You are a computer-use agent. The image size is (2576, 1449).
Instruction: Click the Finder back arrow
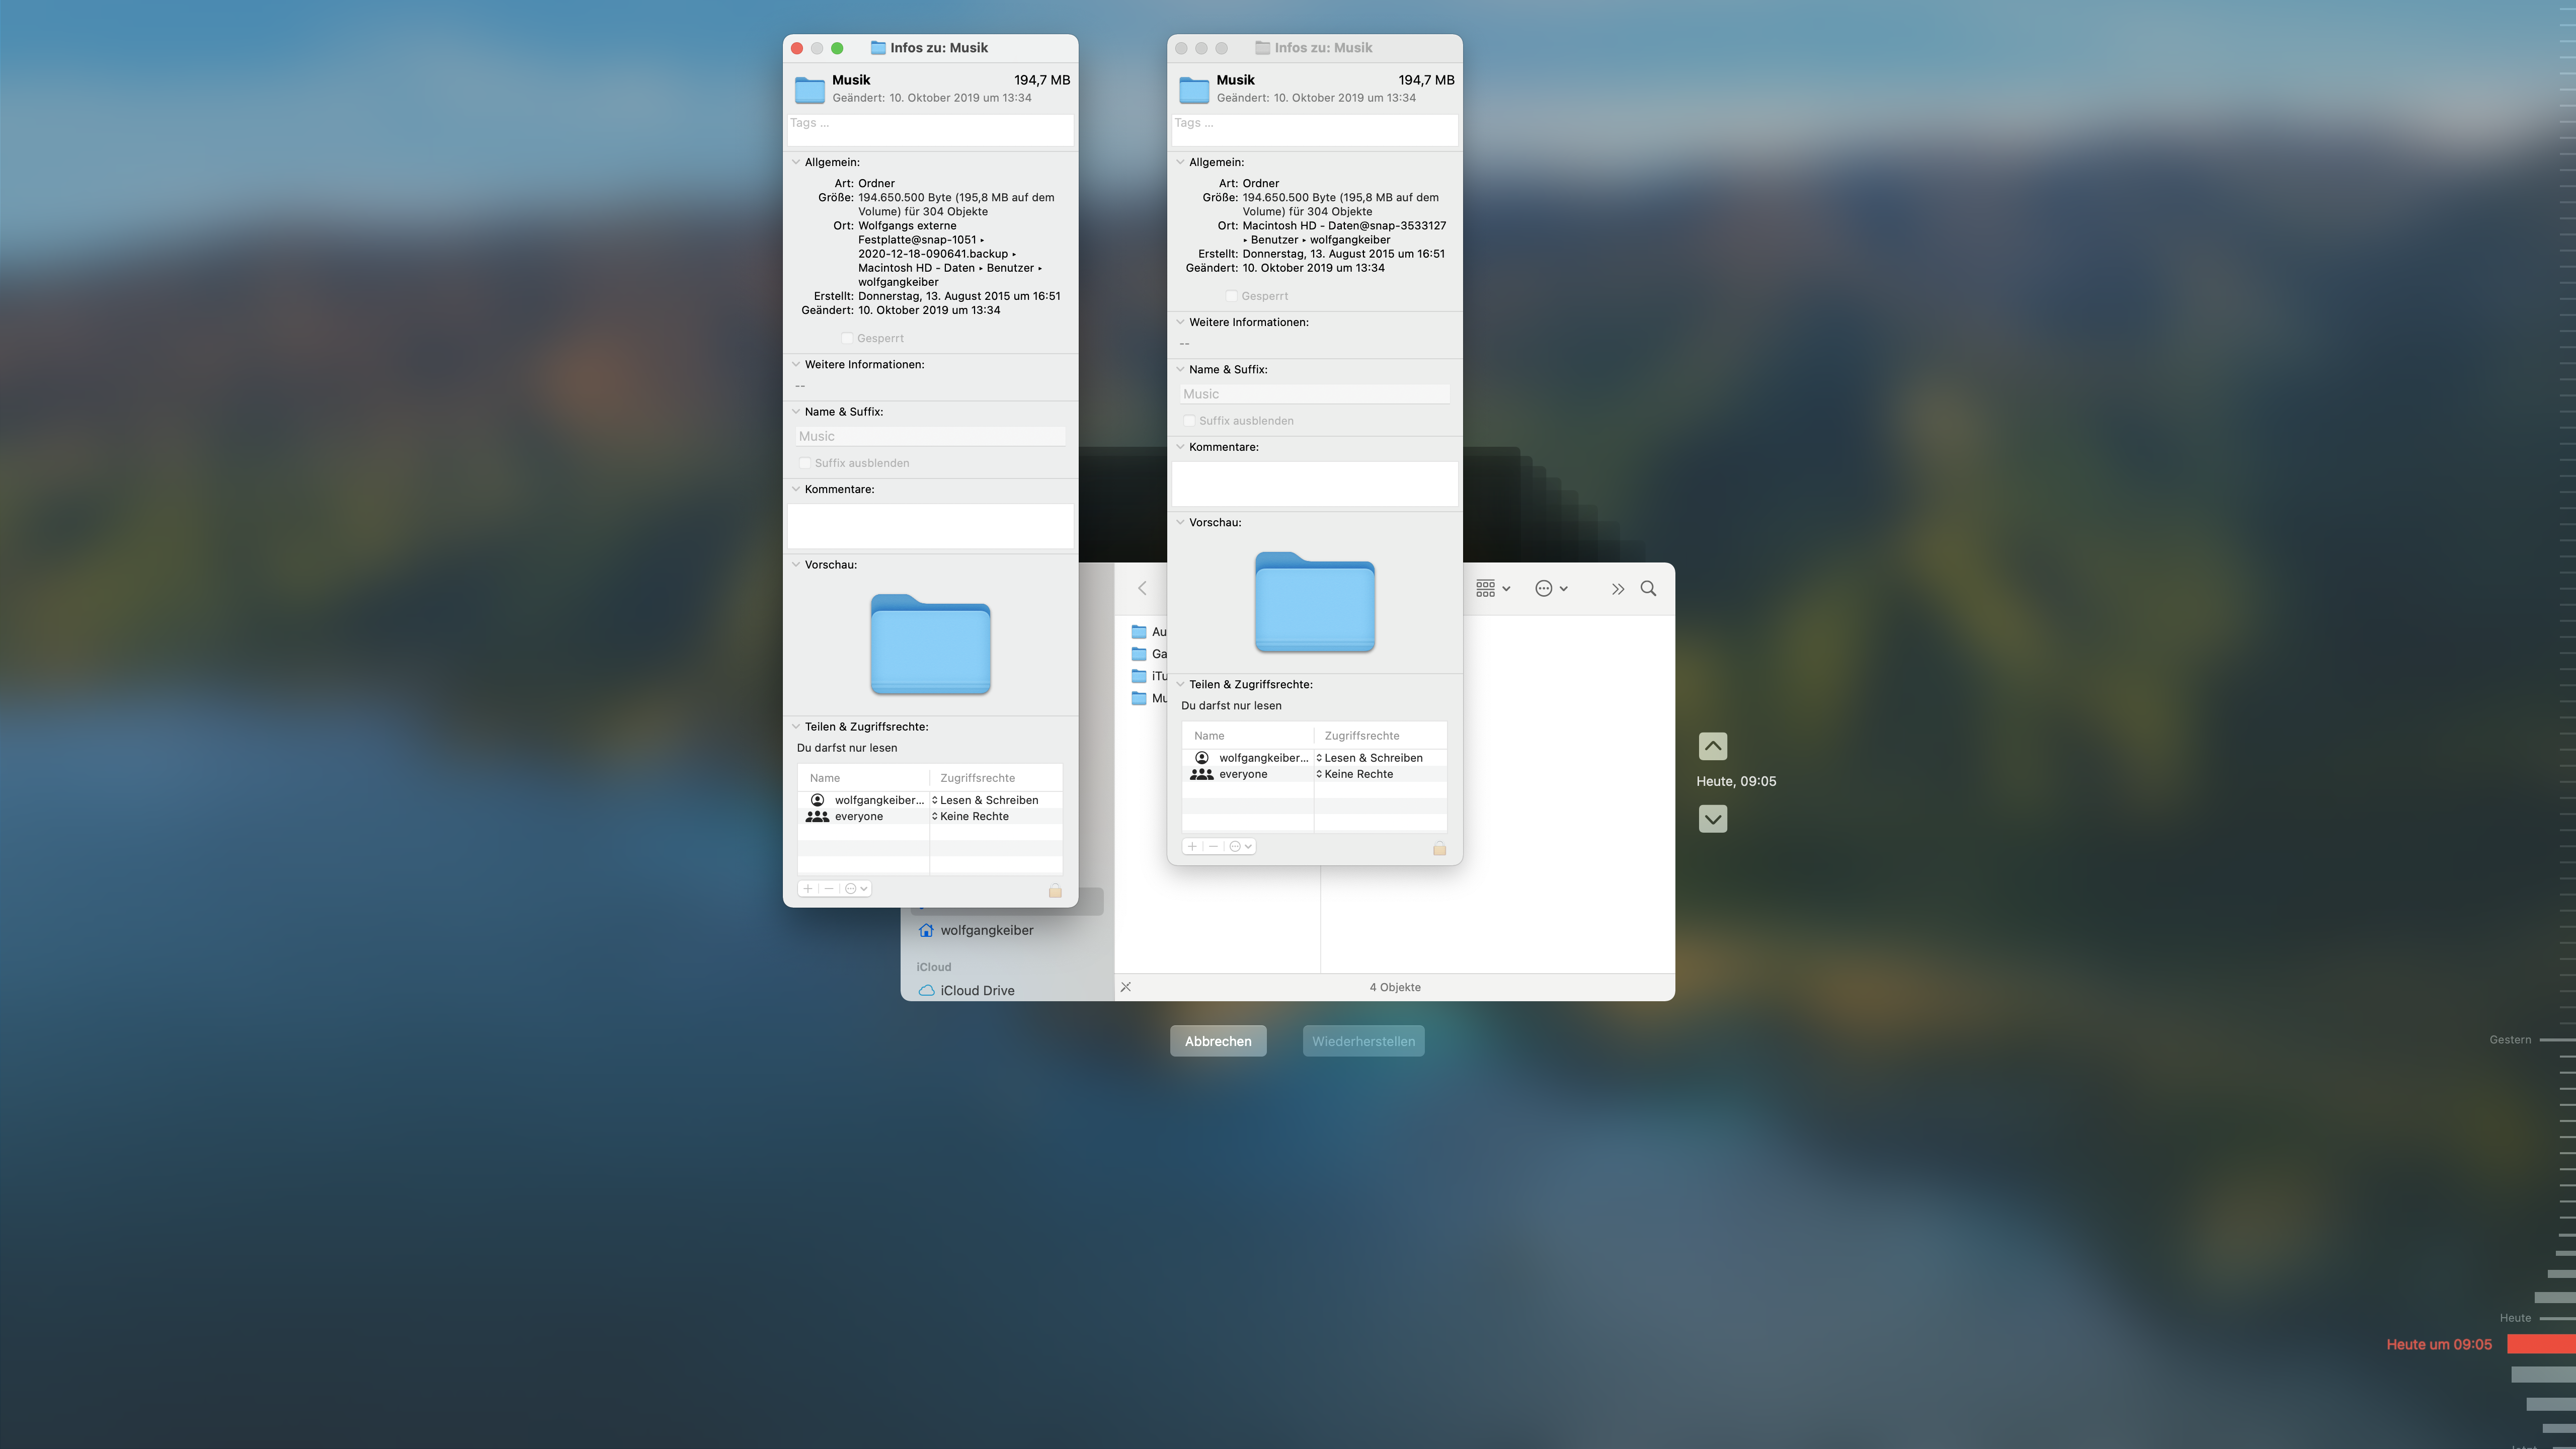click(1142, 589)
